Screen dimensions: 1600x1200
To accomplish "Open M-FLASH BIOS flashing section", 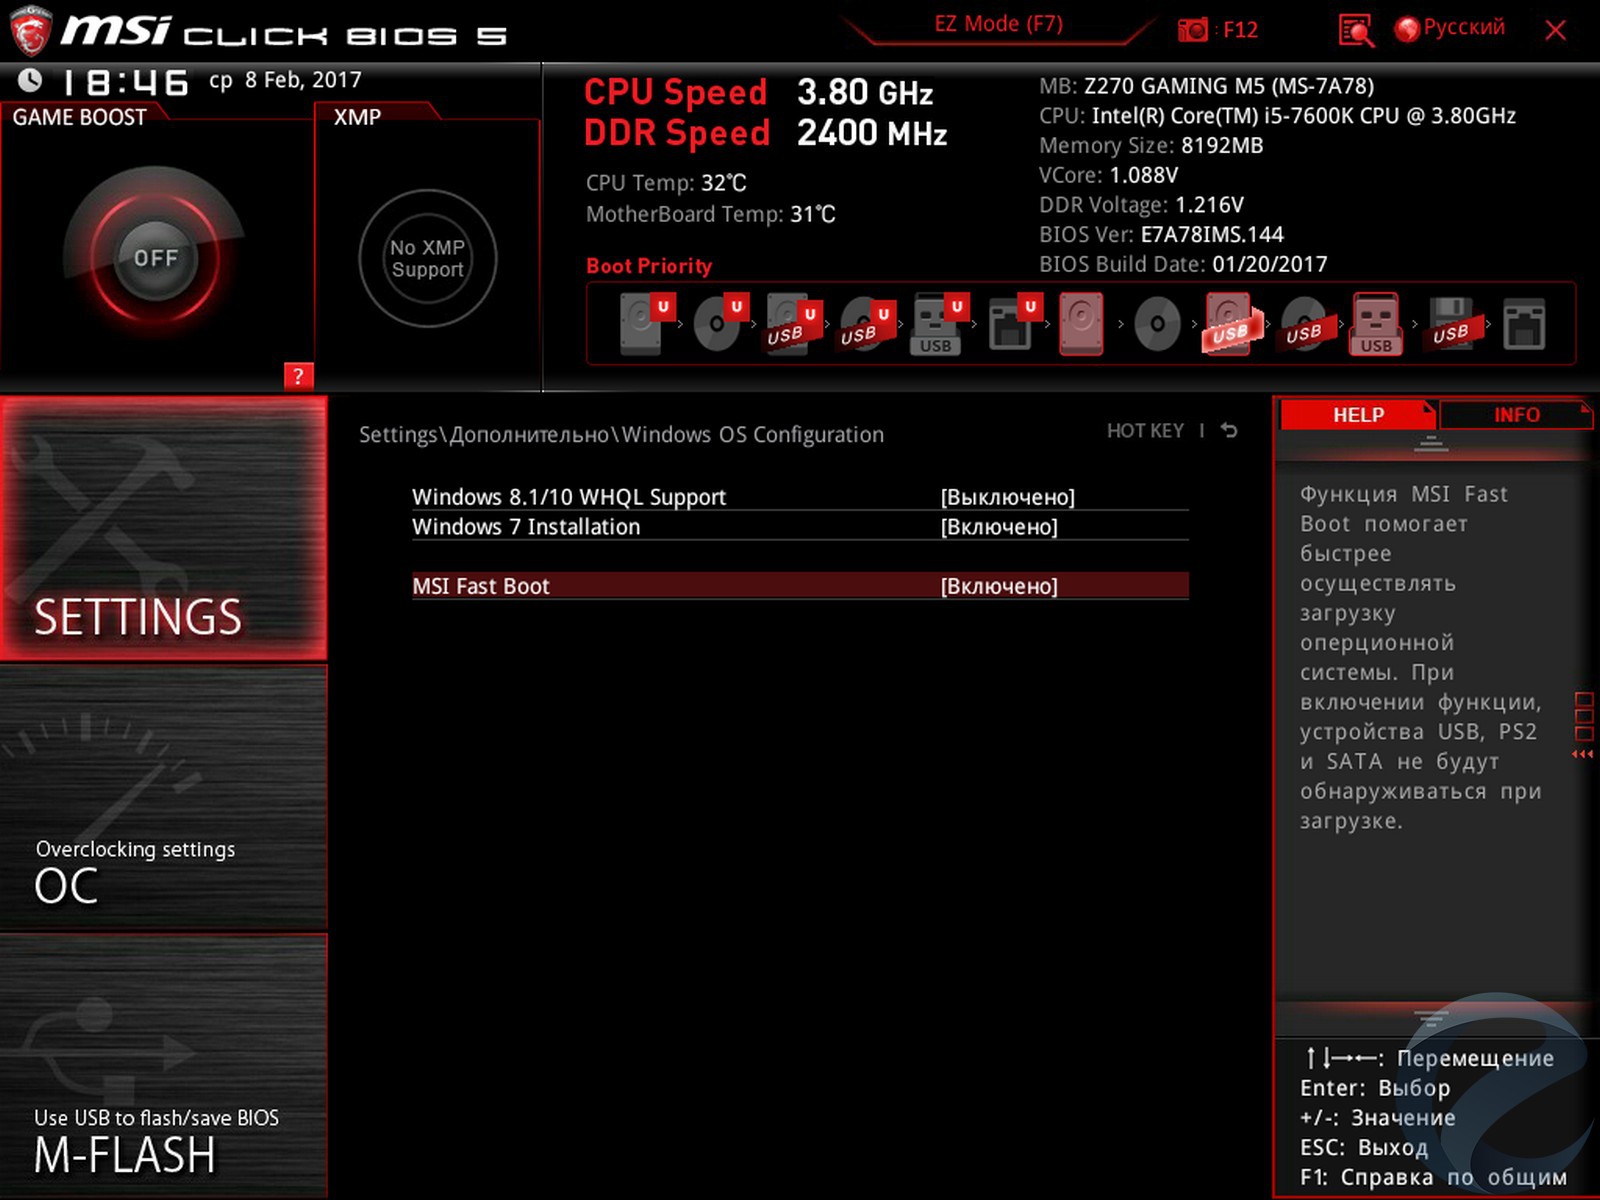I will point(164,1066).
